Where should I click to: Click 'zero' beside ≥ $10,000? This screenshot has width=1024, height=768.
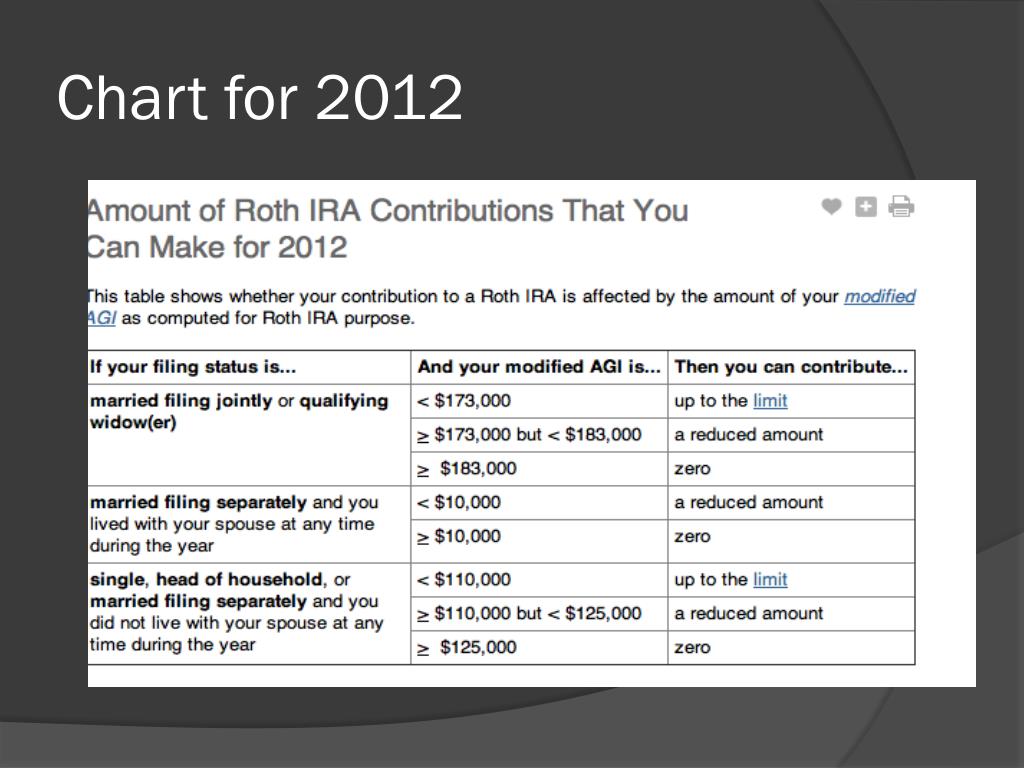point(792,541)
